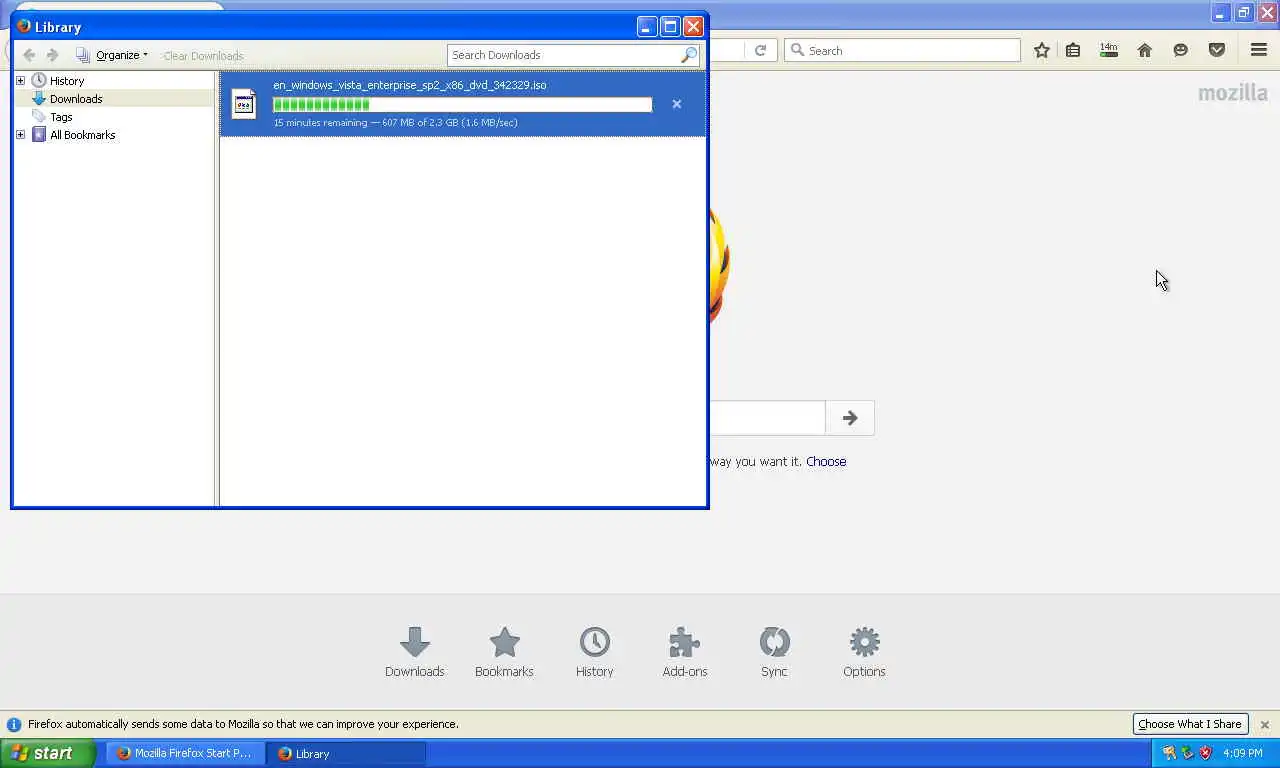The height and width of the screenshot is (768, 1280).
Task: Click the search arrow button on start page
Action: (x=850, y=418)
